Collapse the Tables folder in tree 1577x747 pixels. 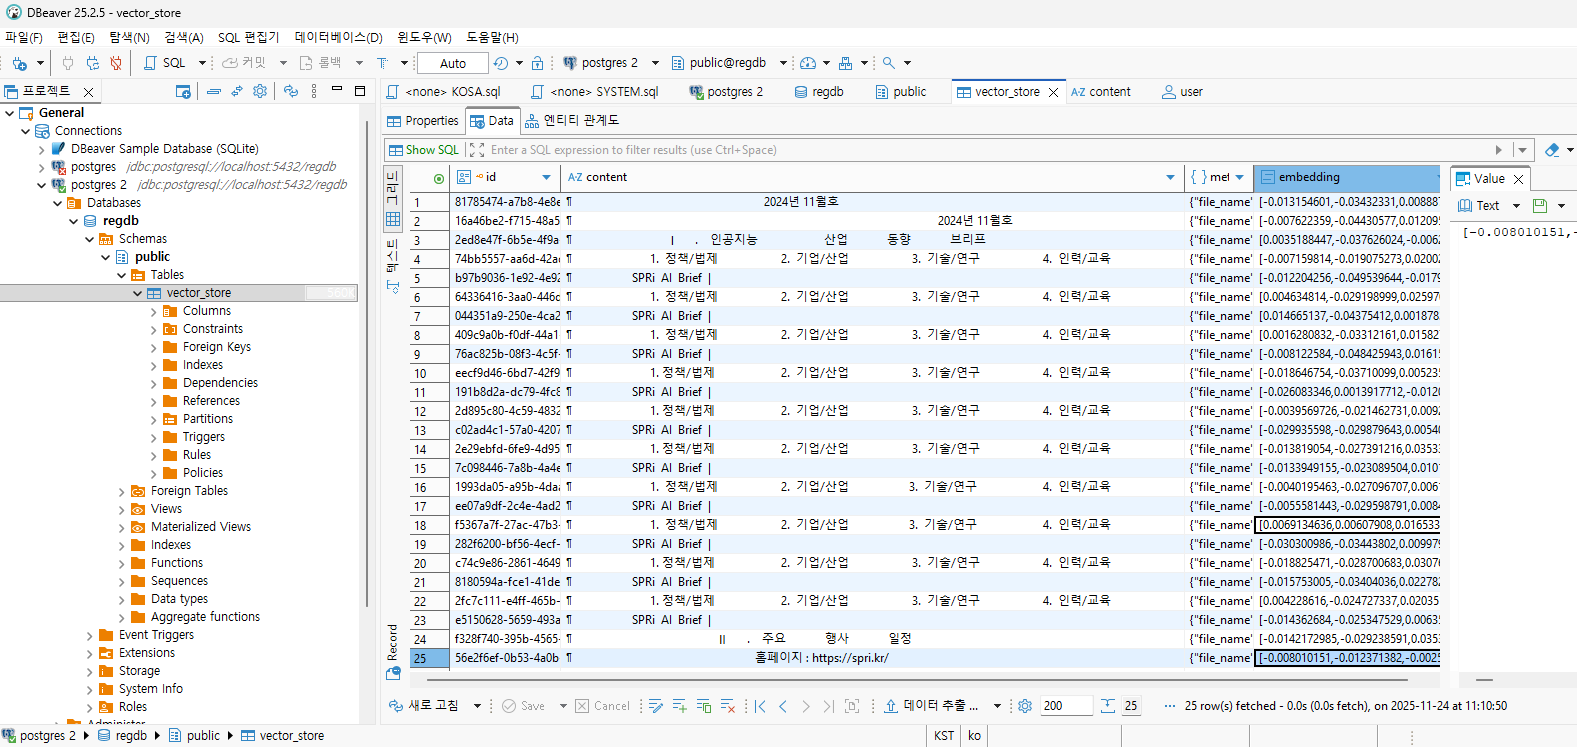(121, 275)
